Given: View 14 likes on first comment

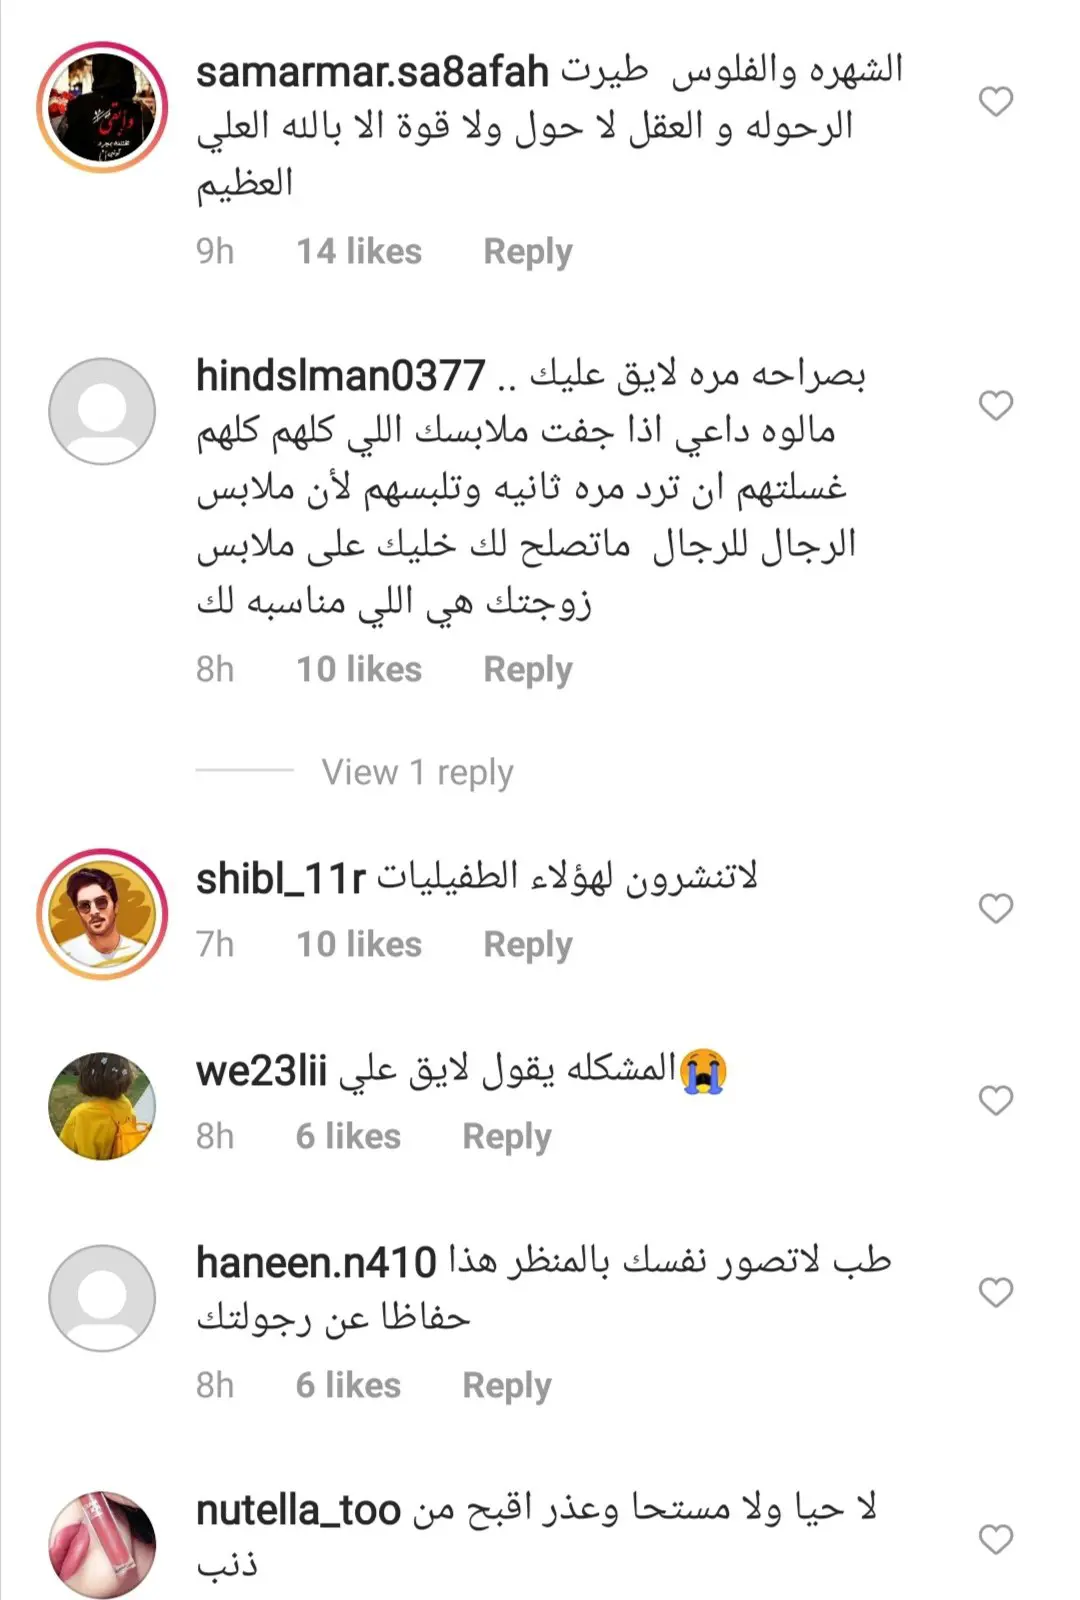Looking at the screenshot, I should [359, 251].
